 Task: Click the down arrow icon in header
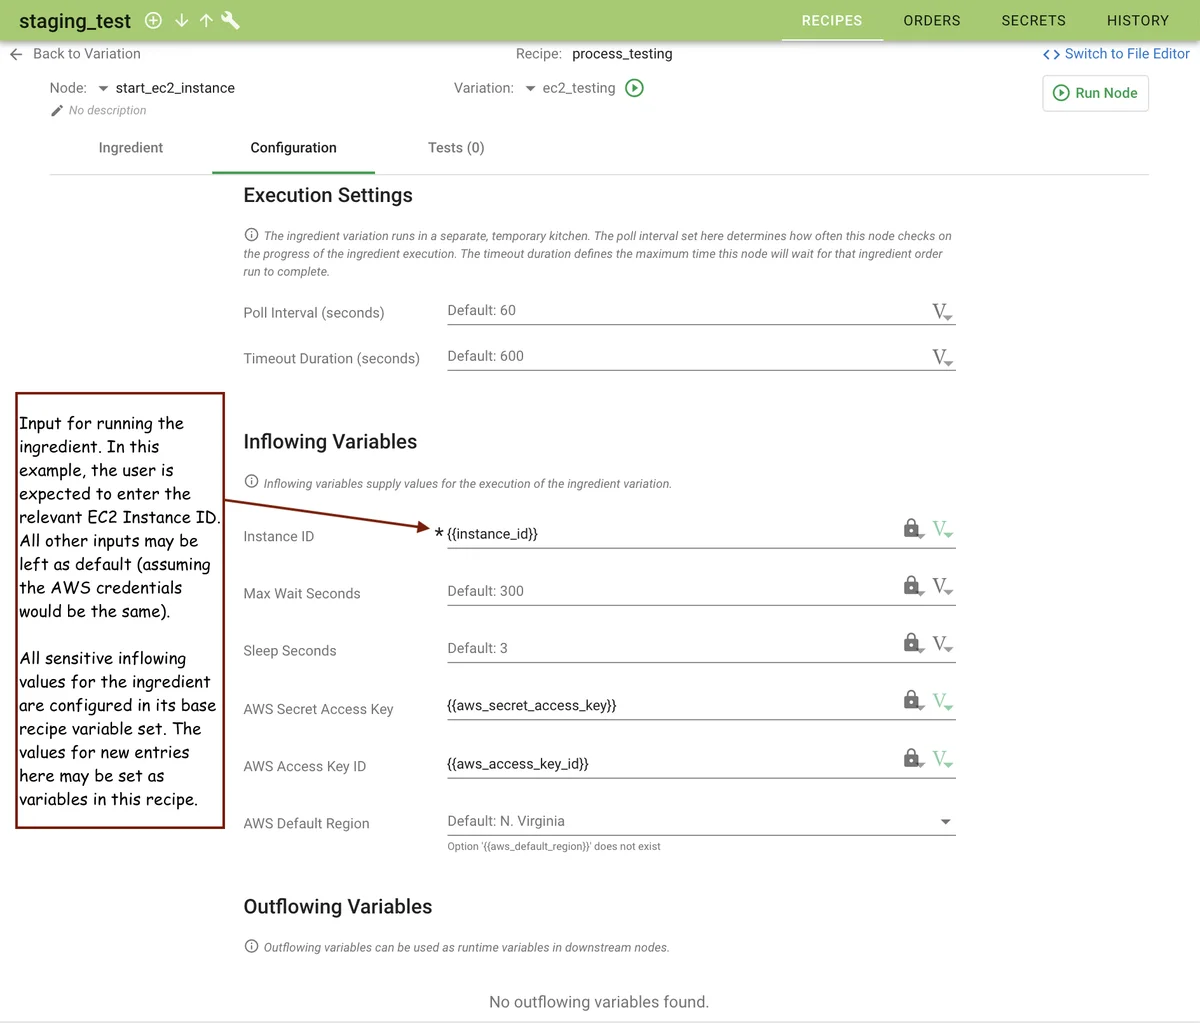click(x=181, y=20)
